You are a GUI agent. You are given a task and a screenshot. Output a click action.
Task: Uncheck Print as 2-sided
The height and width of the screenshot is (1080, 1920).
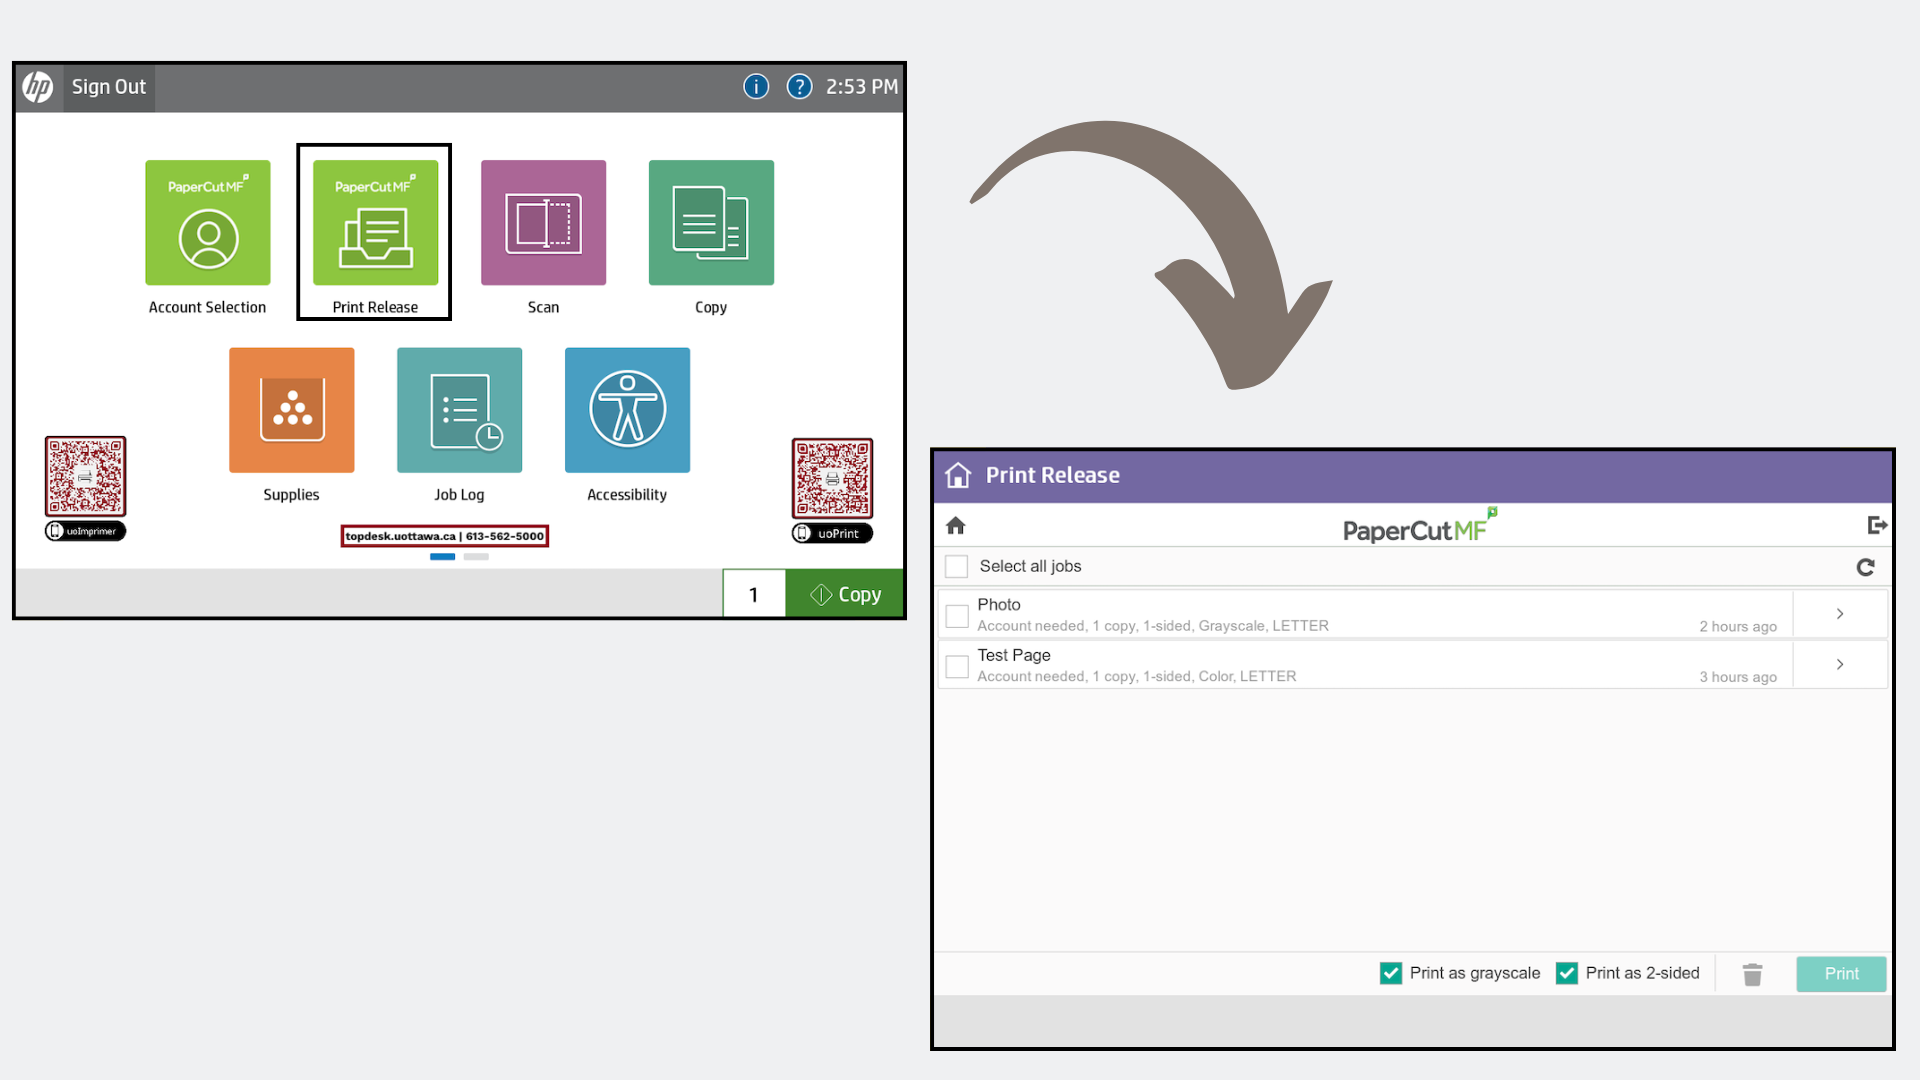tap(1567, 973)
